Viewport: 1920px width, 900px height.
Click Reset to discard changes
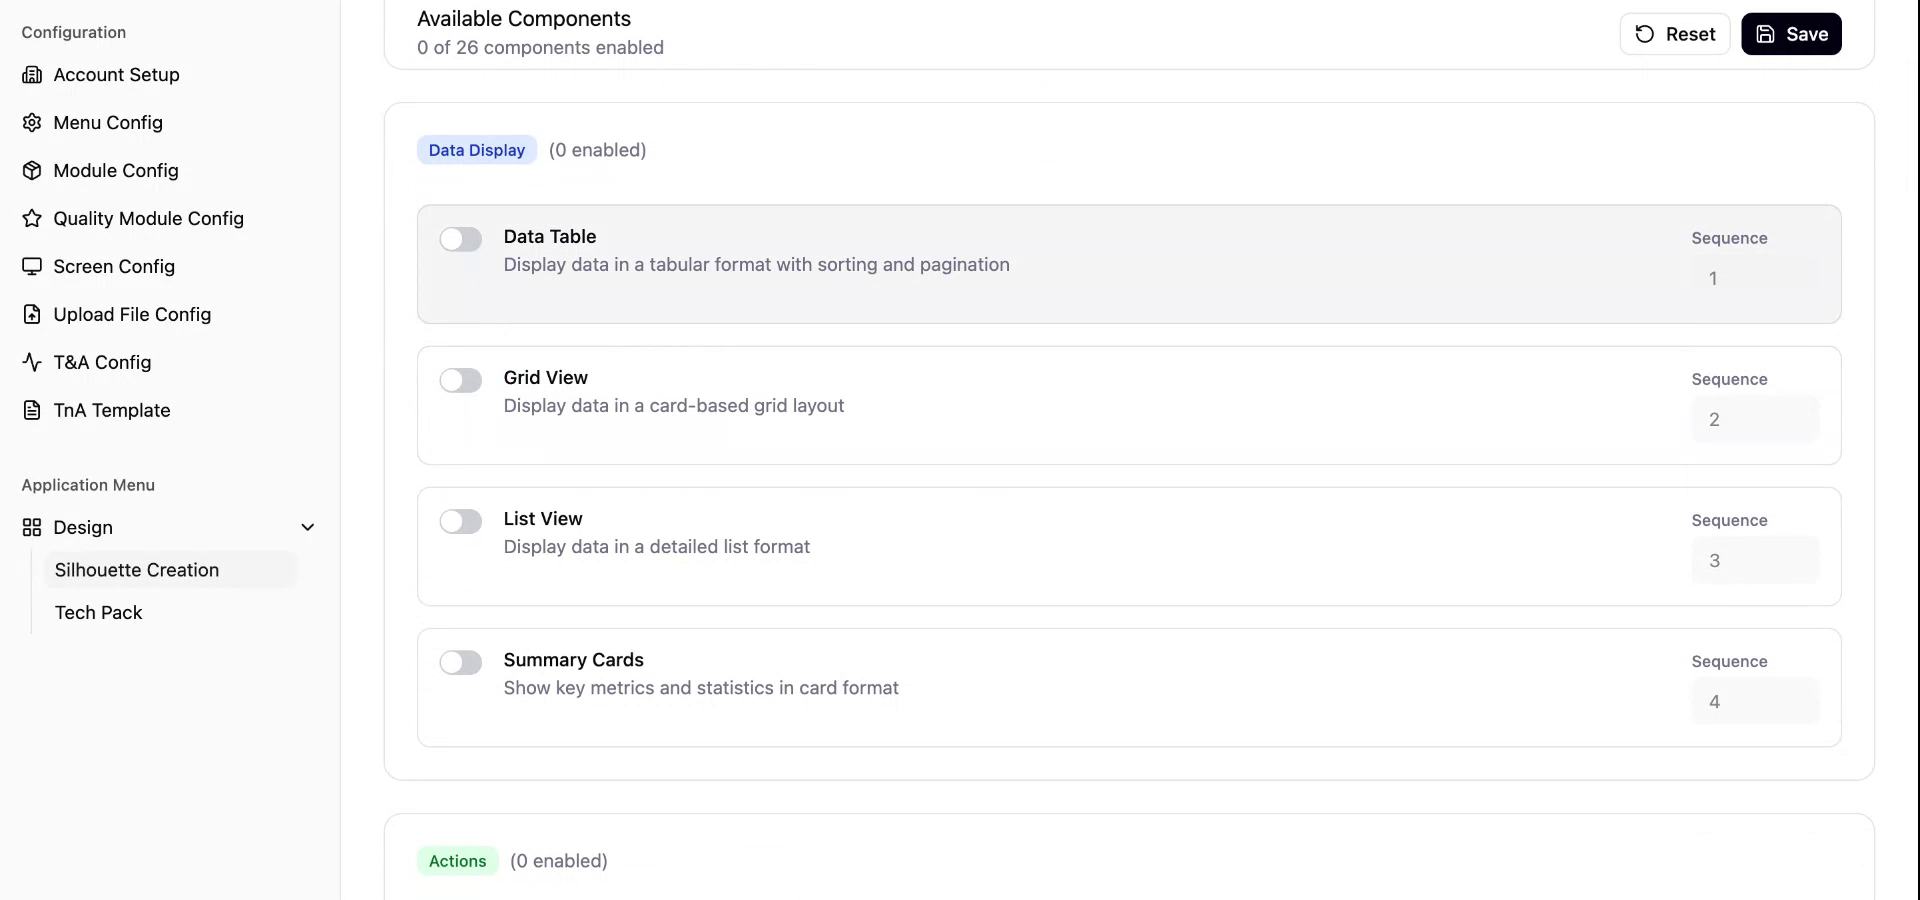(1675, 33)
